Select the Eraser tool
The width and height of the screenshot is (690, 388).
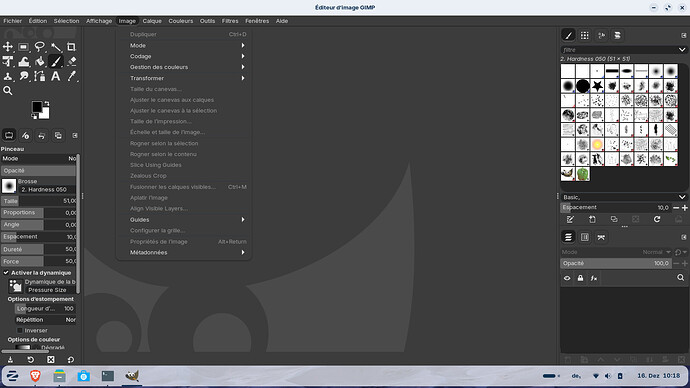(x=72, y=62)
